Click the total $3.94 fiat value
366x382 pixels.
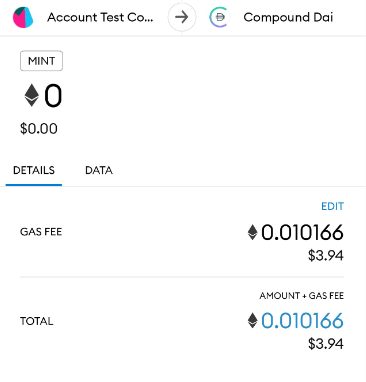pos(326,344)
